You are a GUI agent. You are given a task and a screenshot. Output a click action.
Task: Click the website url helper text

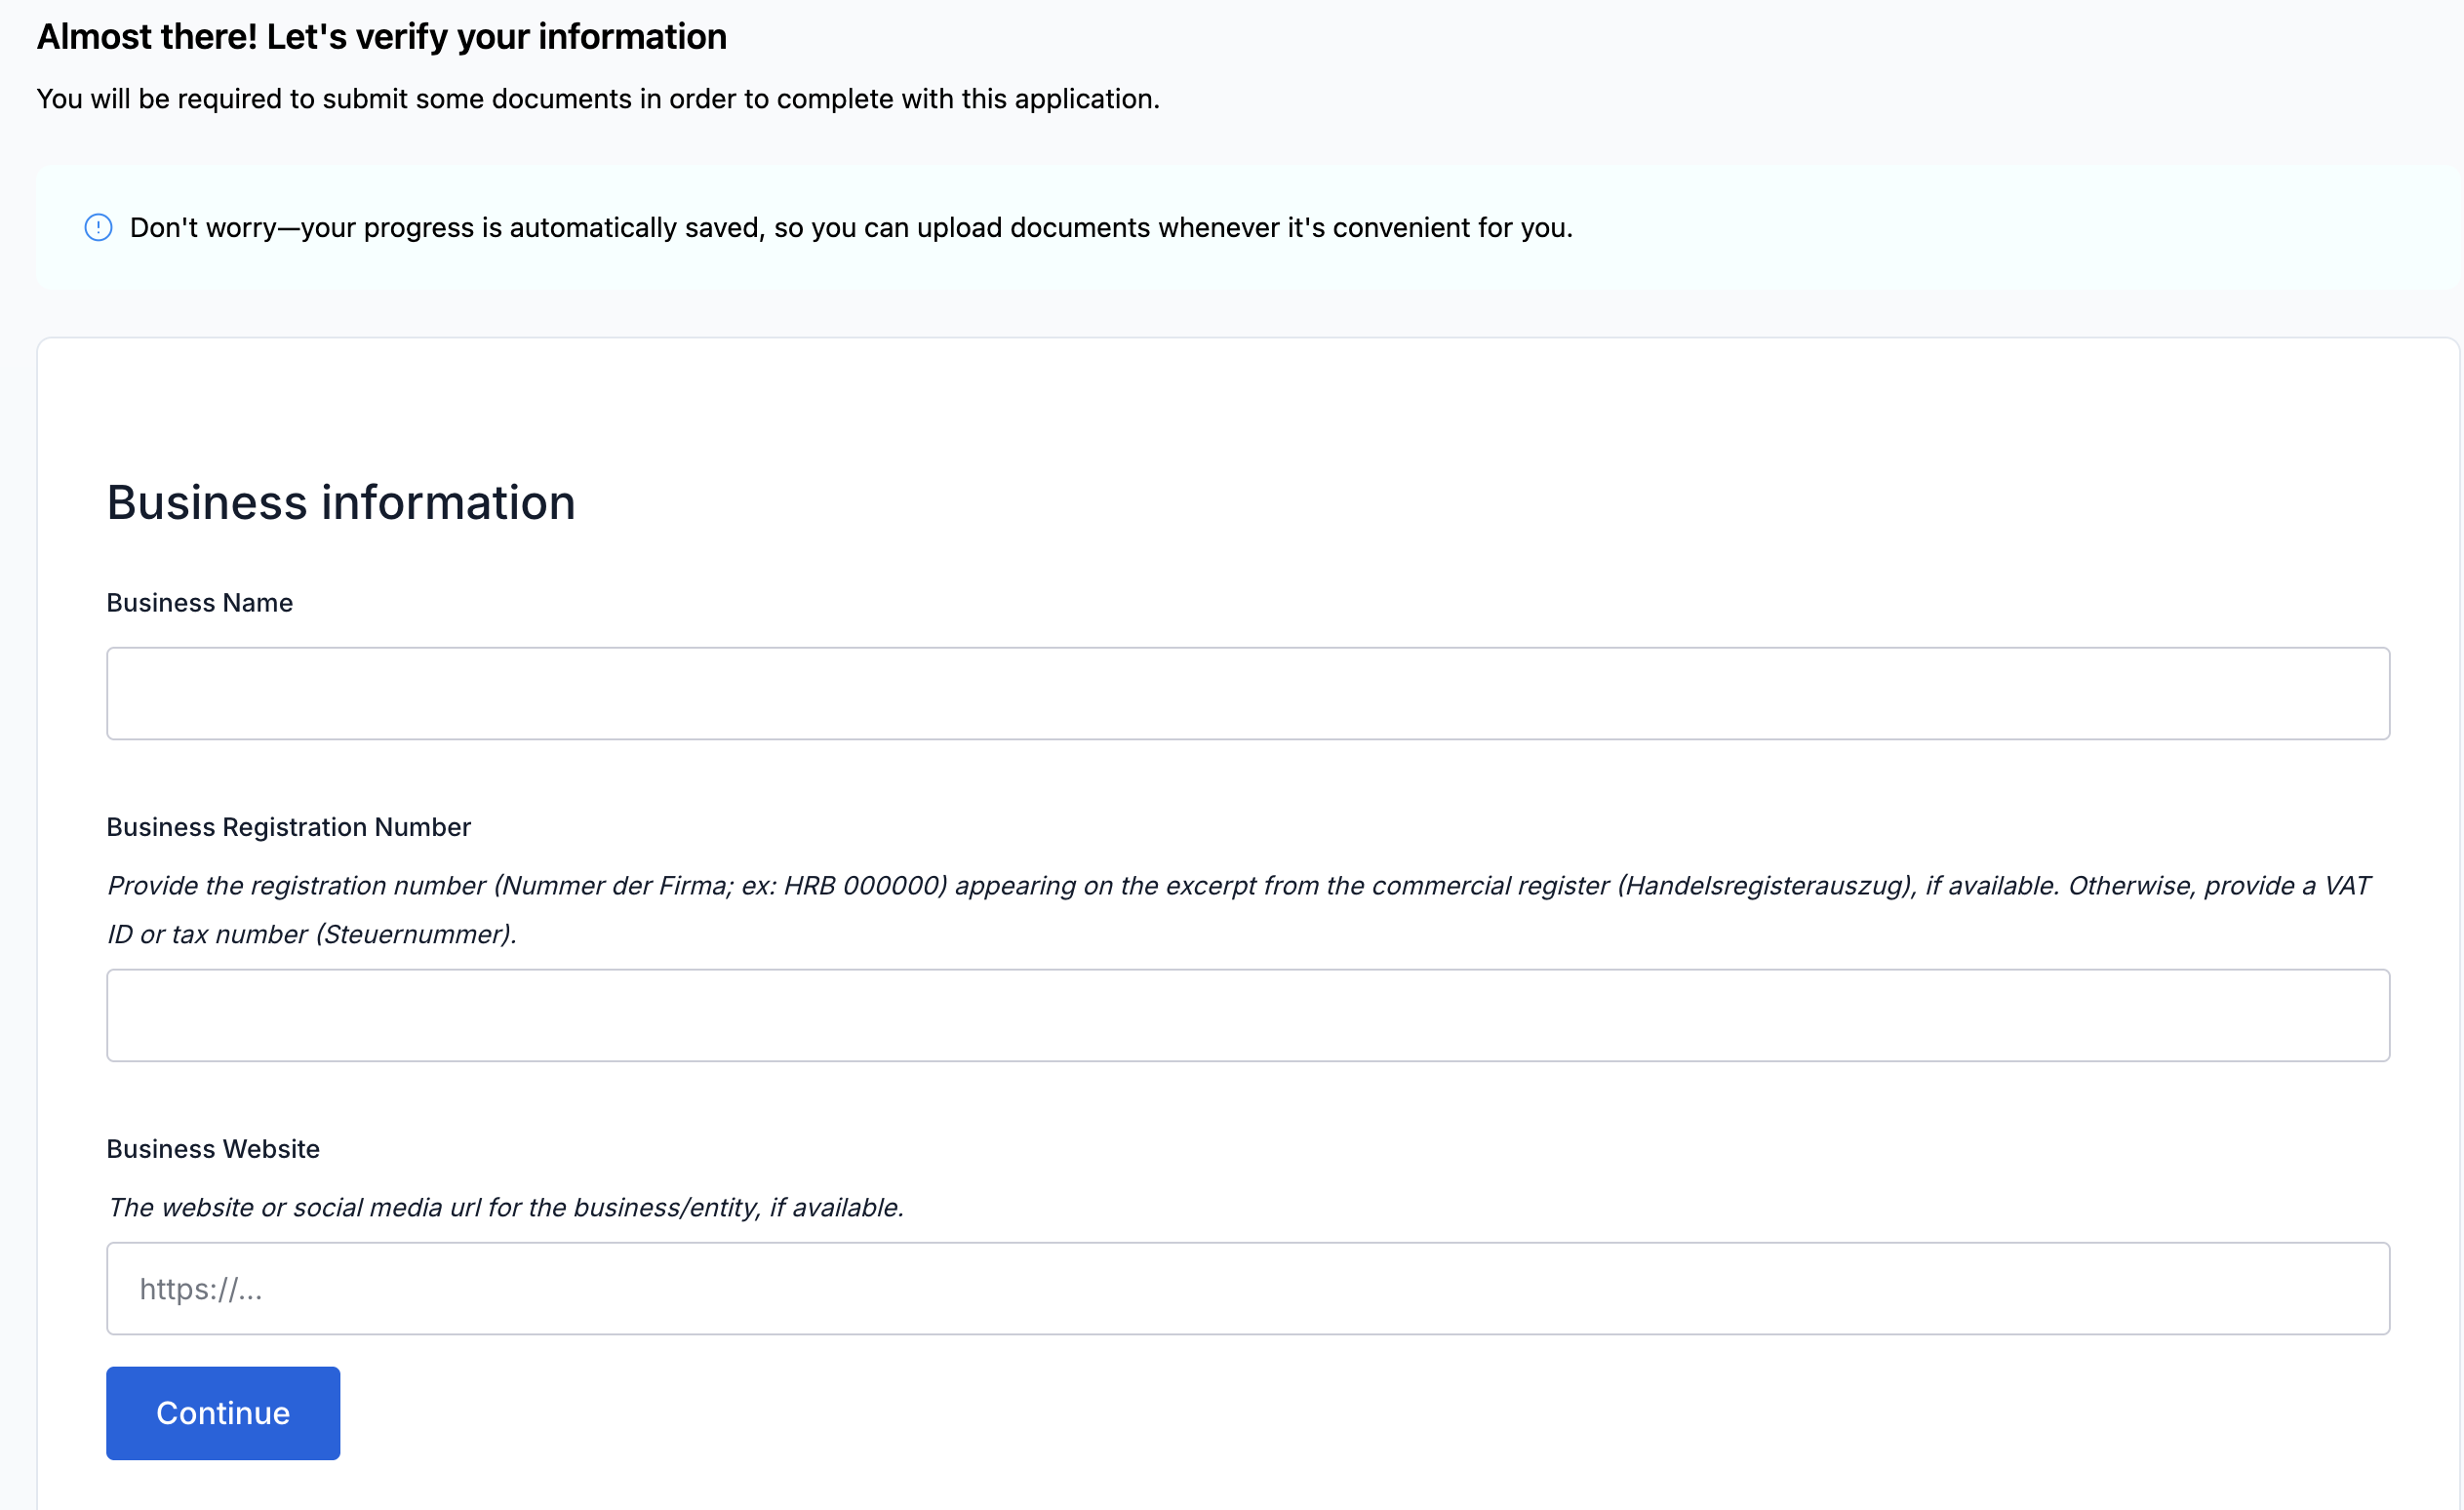[x=505, y=1208]
